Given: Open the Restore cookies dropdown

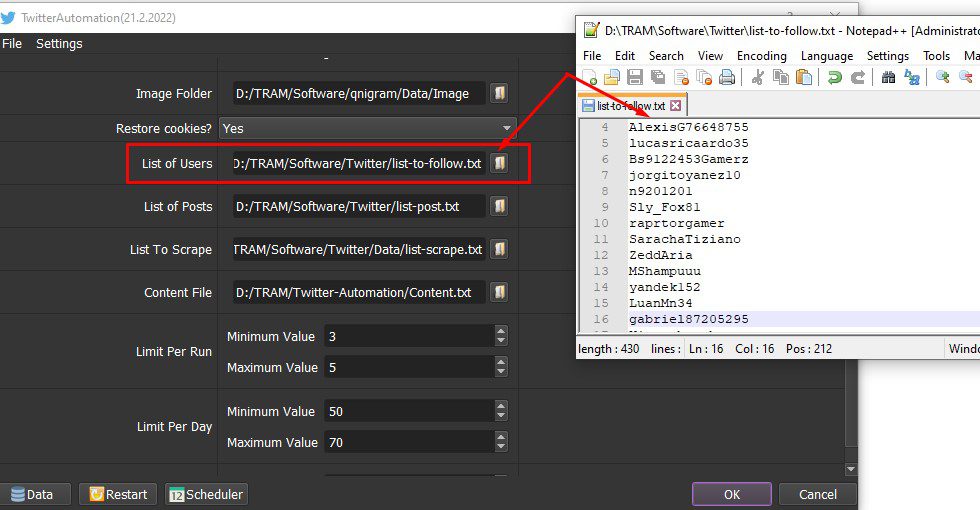Looking at the screenshot, I should 368,128.
